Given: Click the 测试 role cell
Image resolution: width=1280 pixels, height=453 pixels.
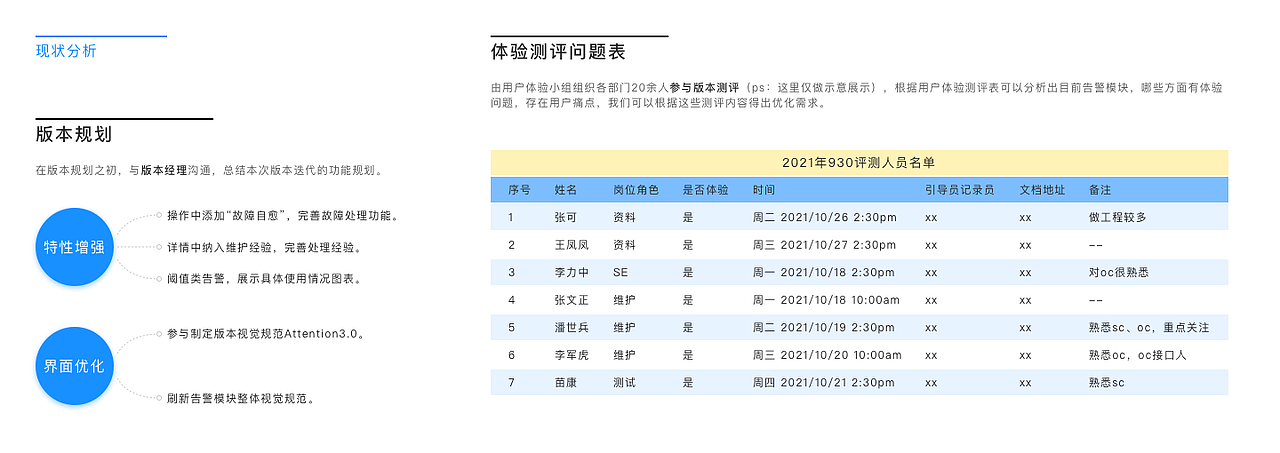Looking at the screenshot, I should (x=625, y=382).
